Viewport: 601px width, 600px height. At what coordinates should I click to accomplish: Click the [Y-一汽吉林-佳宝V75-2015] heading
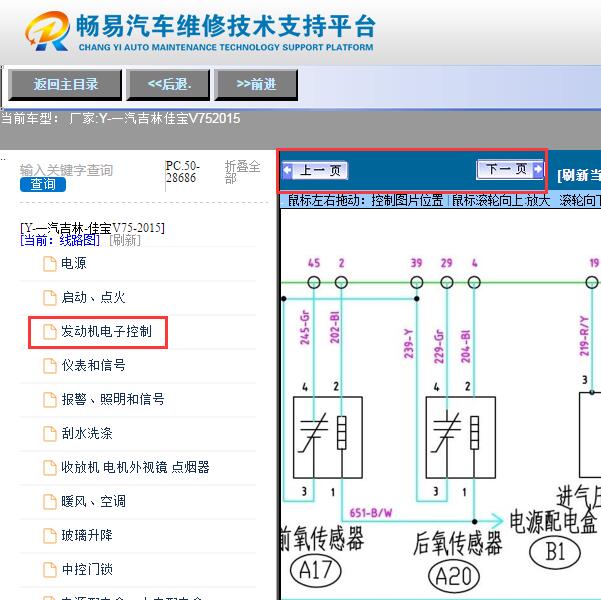[92, 228]
